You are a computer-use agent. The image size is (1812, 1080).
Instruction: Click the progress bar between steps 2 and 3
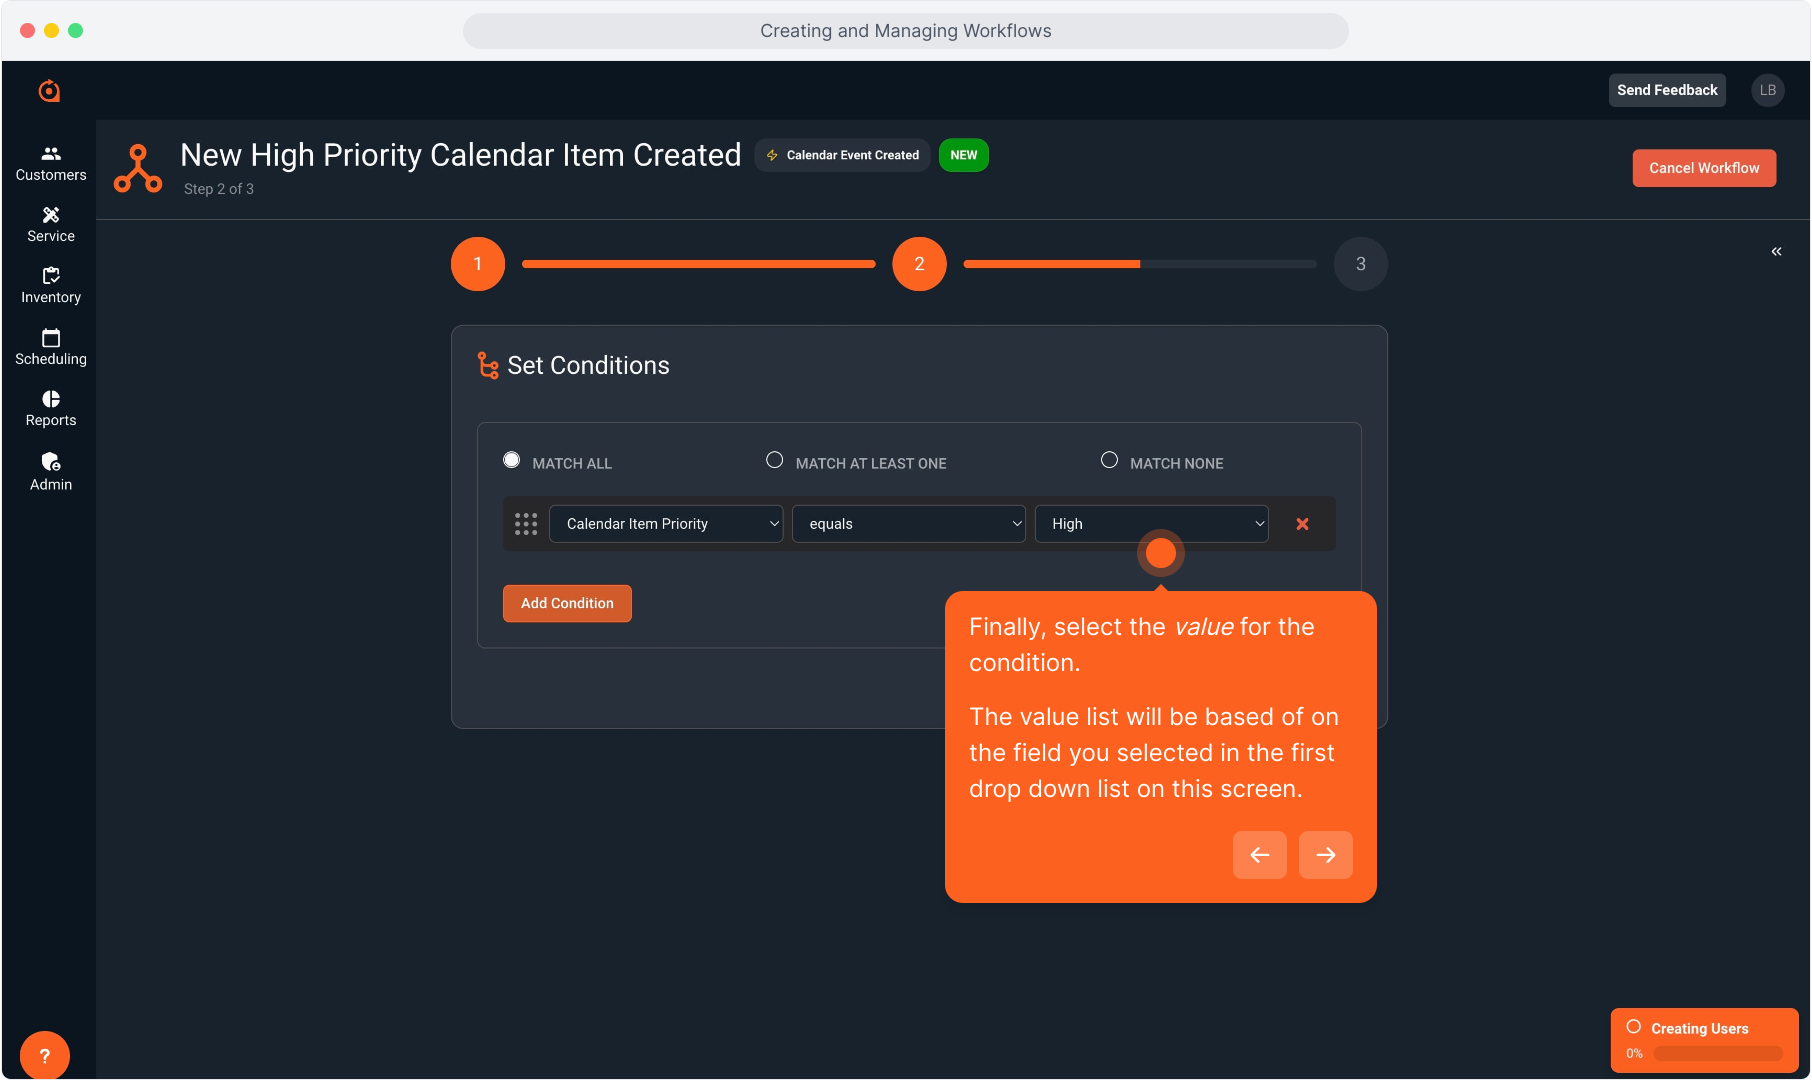(x=1140, y=264)
